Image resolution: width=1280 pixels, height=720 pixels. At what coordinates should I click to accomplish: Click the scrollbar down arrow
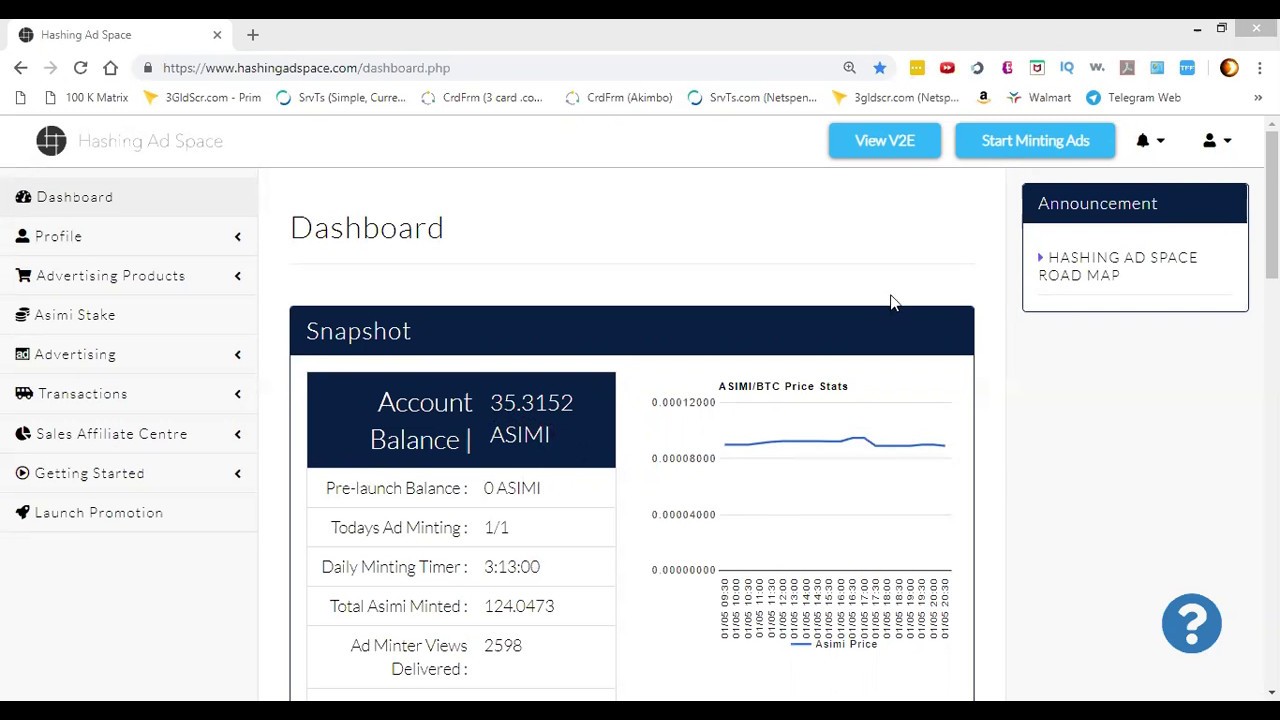[1272, 692]
